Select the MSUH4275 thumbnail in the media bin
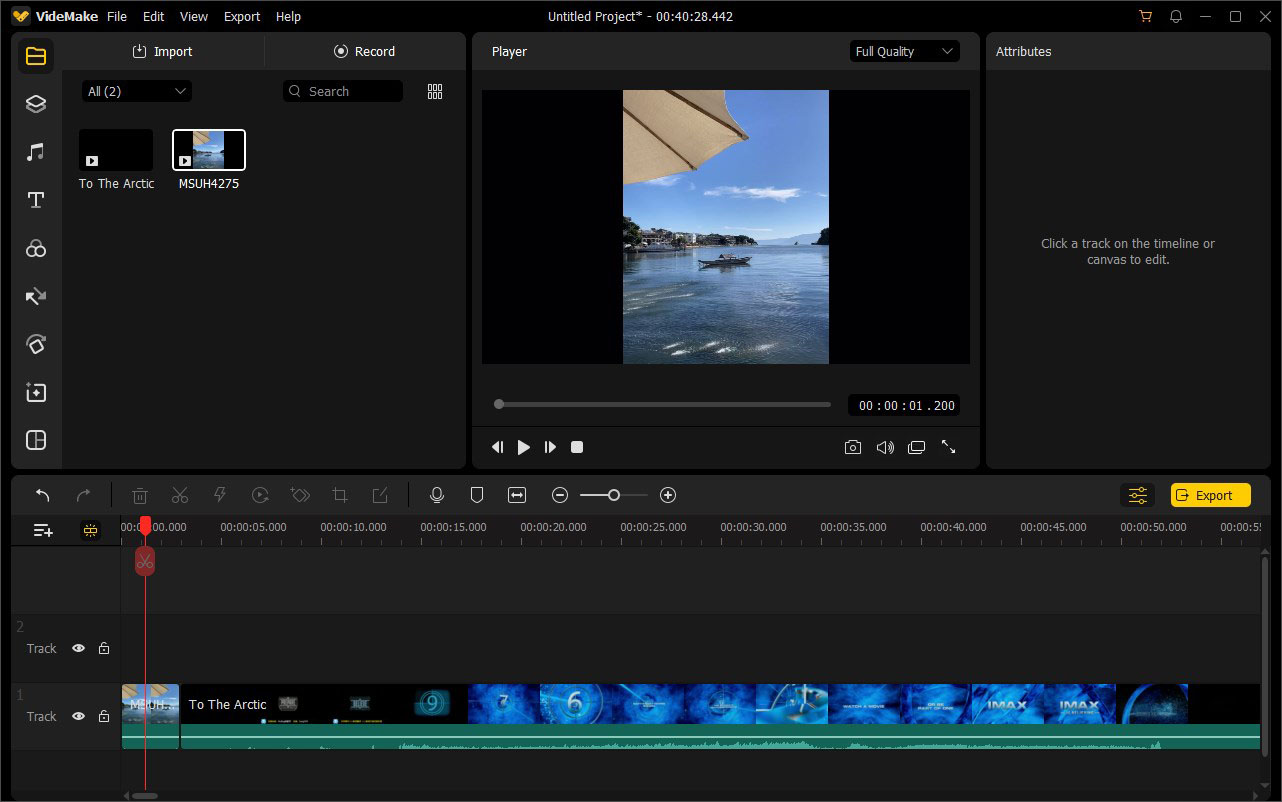The image size is (1282, 802). point(208,148)
